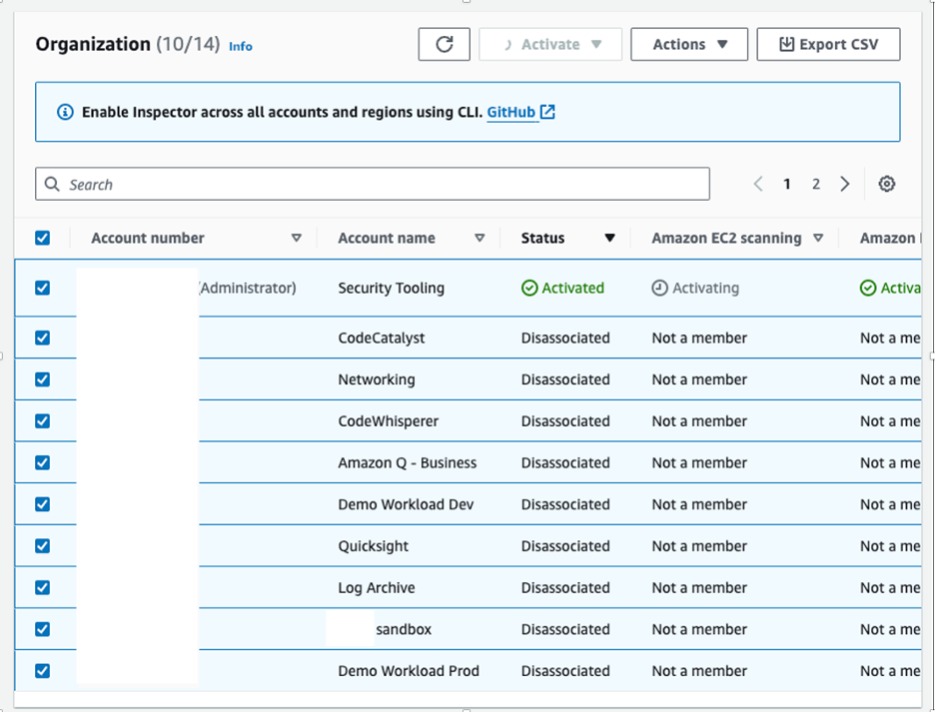936x714 pixels.
Task: Open the Activate dropdown
Action: [550, 43]
